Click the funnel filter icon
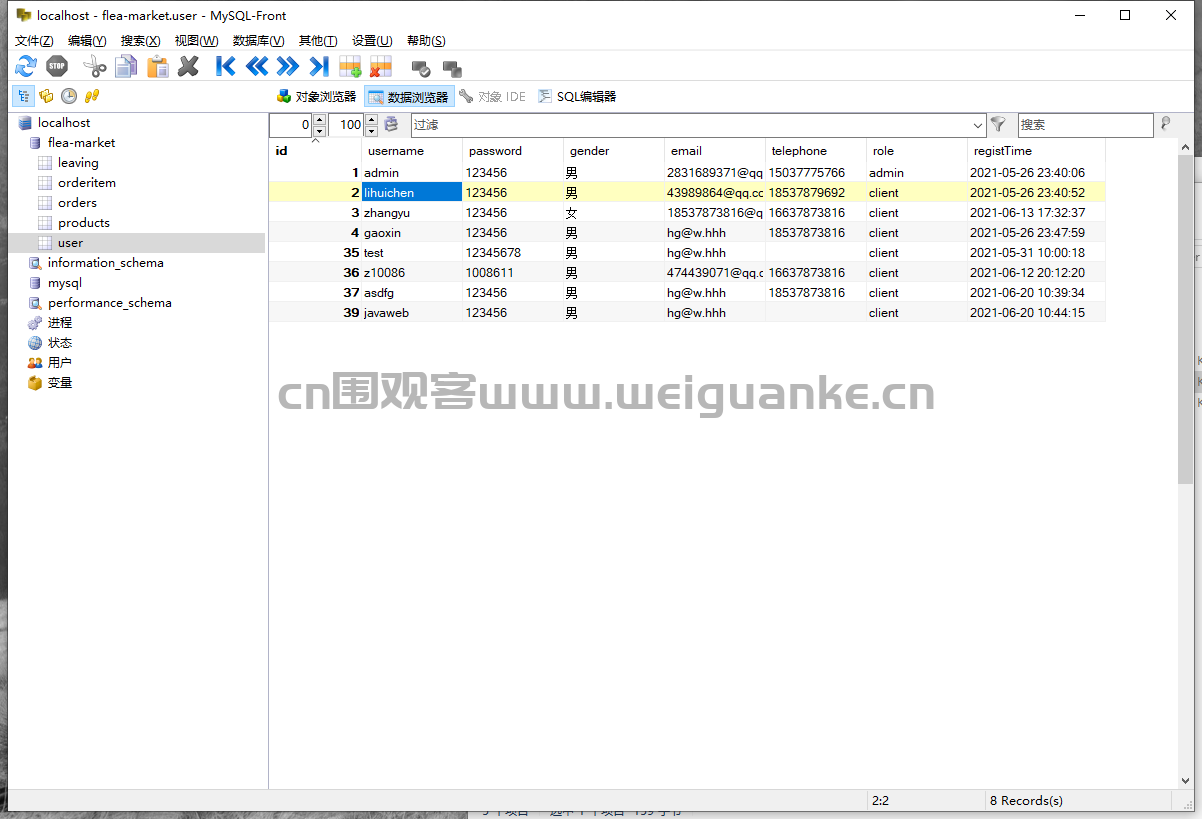This screenshot has height=819, width=1202. (998, 124)
